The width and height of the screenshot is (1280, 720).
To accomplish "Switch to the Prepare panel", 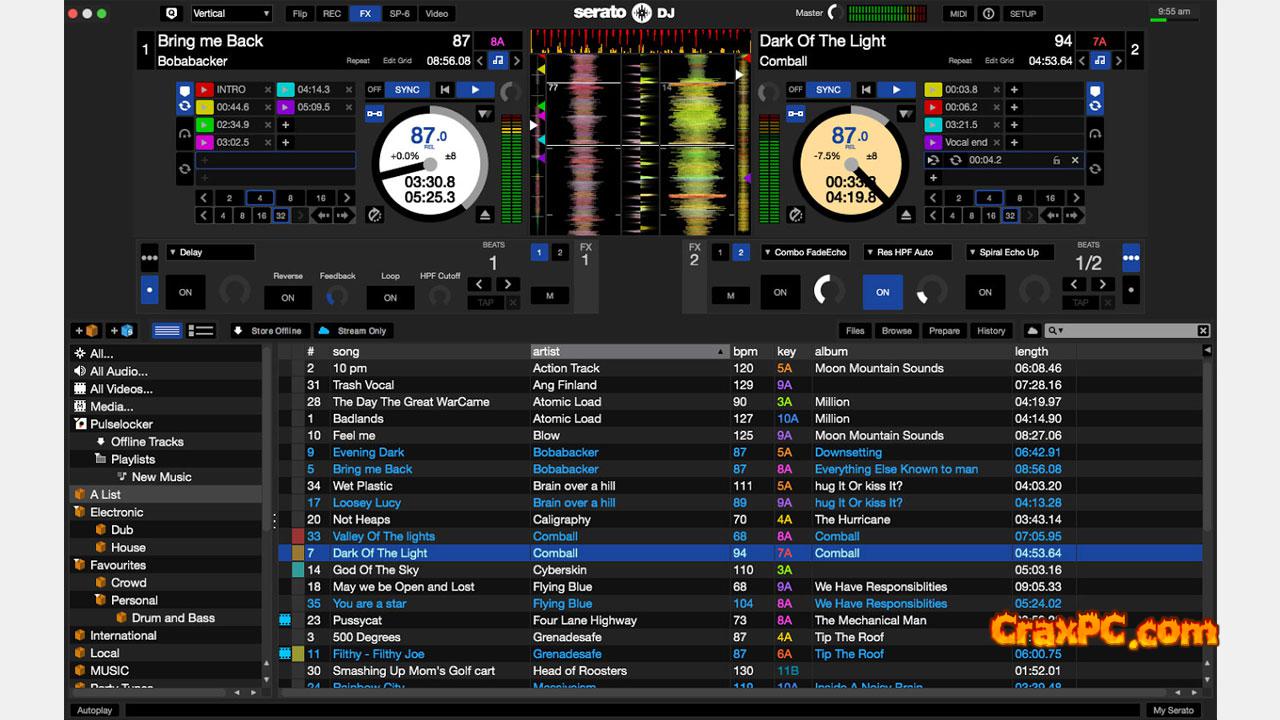I will point(943,331).
